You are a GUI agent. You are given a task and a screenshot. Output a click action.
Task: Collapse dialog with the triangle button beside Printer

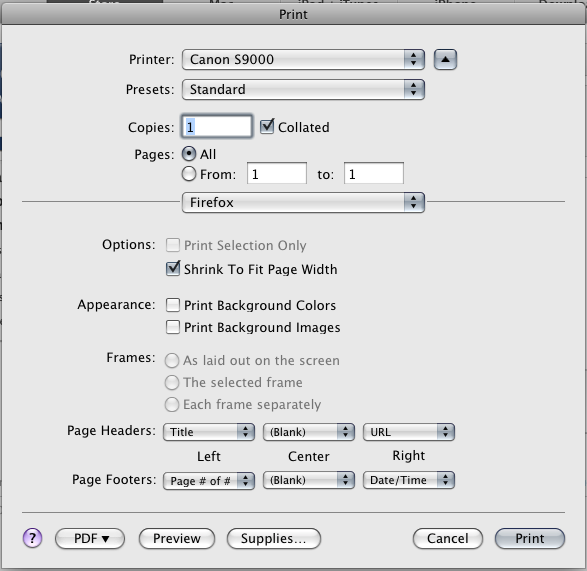coord(445,60)
